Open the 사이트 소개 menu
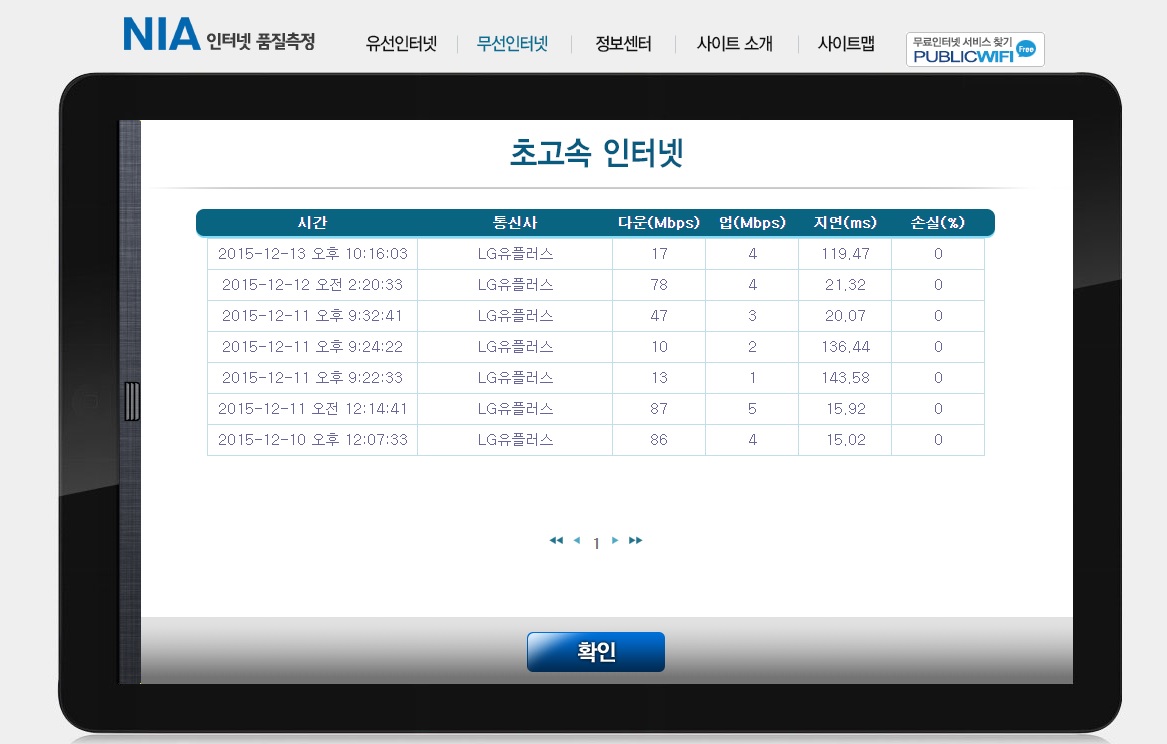 (x=735, y=44)
